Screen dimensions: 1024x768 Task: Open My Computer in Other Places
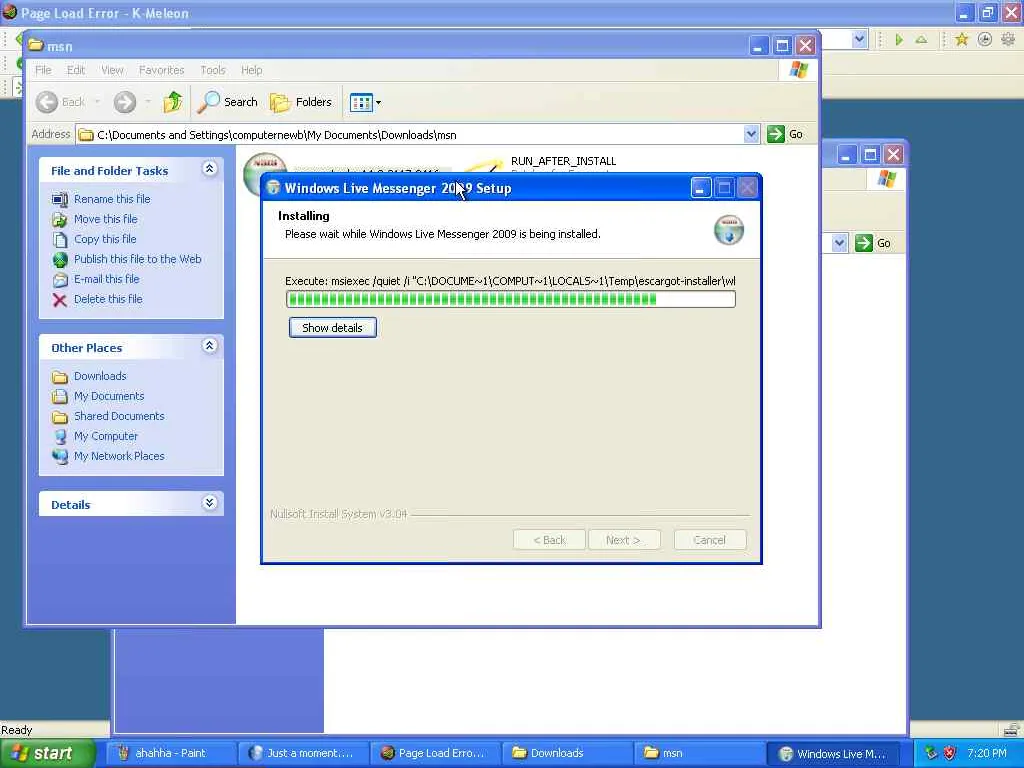[105, 436]
